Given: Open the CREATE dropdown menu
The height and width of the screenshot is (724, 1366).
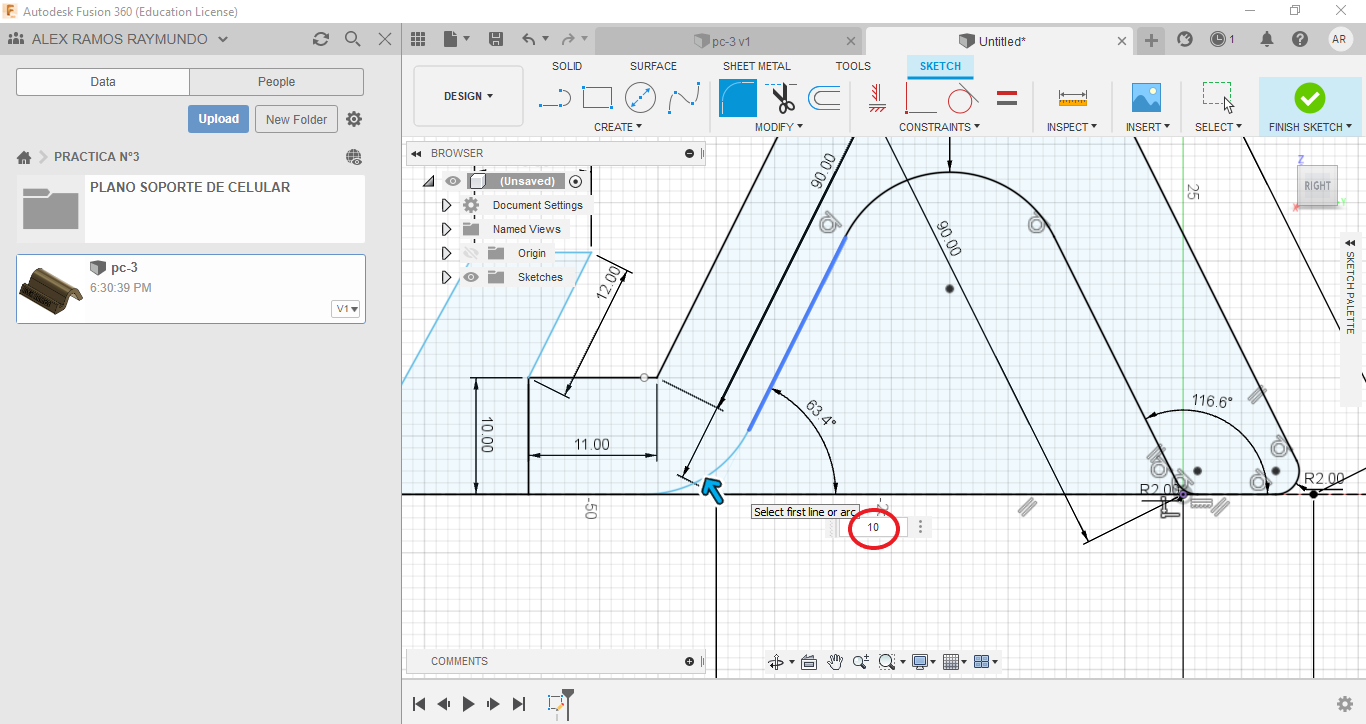Looking at the screenshot, I should click(x=618, y=127).
